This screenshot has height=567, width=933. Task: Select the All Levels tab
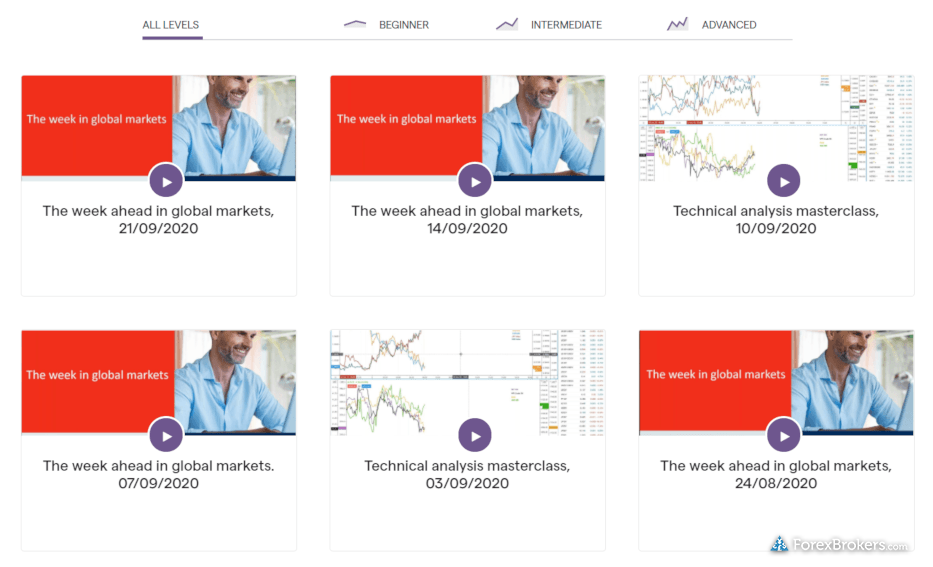[171, 25]
